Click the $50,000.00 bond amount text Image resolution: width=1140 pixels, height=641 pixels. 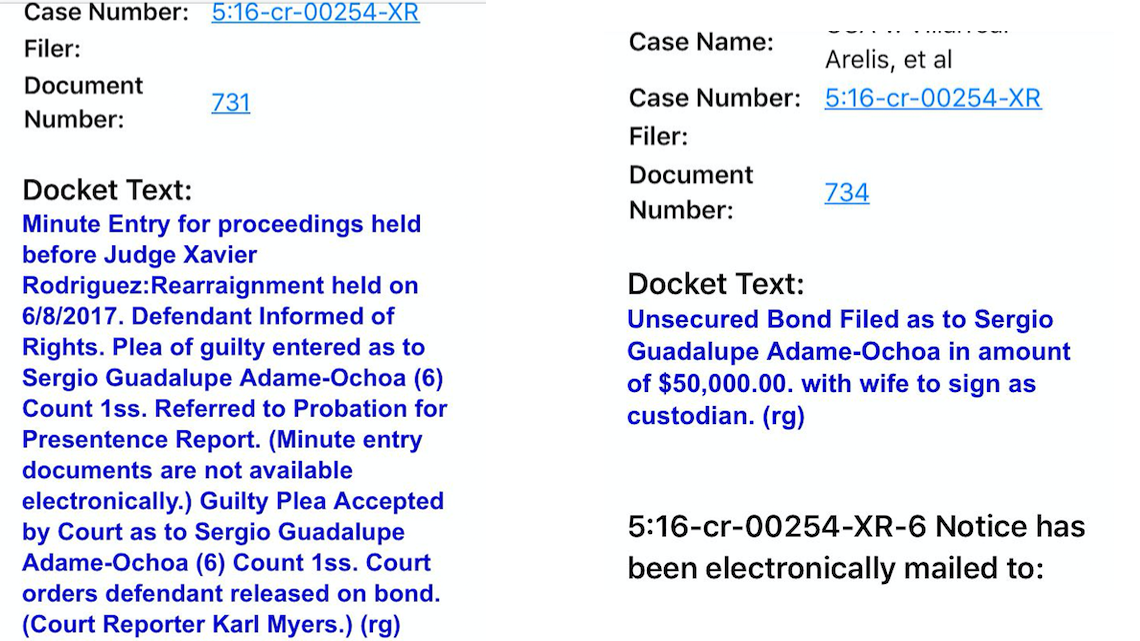718,384
